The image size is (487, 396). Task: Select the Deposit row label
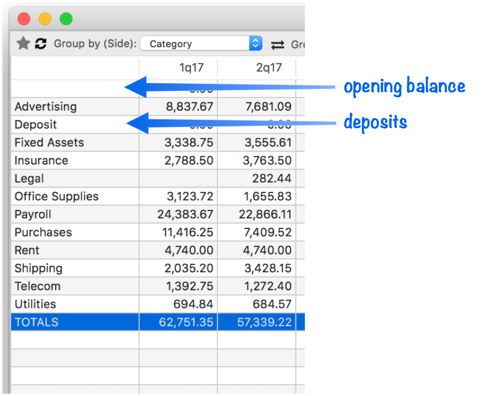click(36, 125)
